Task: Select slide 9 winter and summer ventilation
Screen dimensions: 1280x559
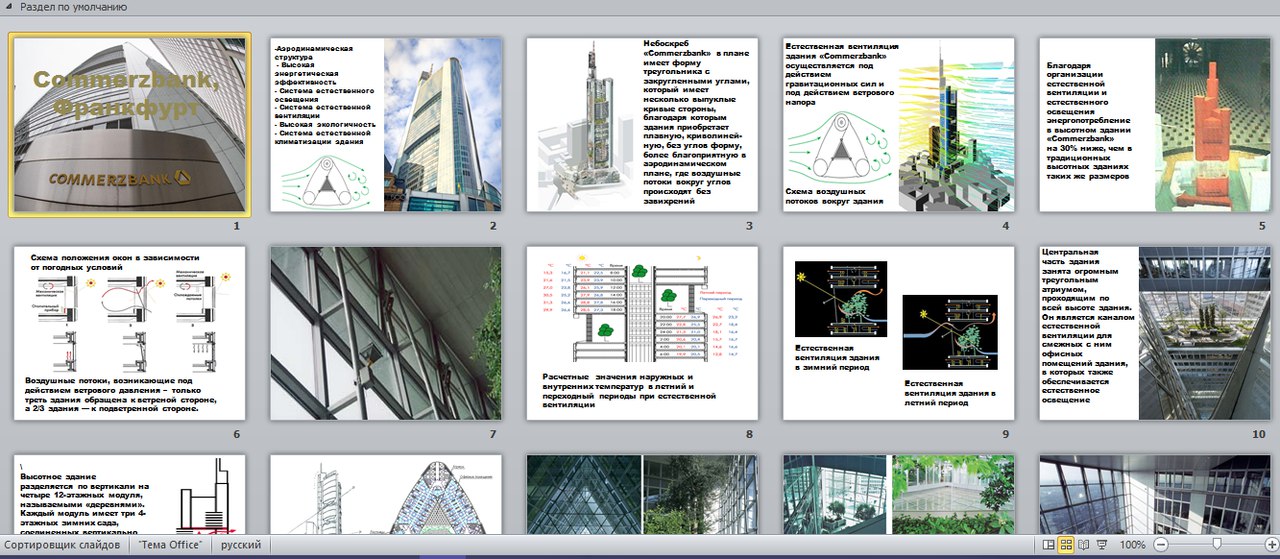Action: tap(898, 333)
